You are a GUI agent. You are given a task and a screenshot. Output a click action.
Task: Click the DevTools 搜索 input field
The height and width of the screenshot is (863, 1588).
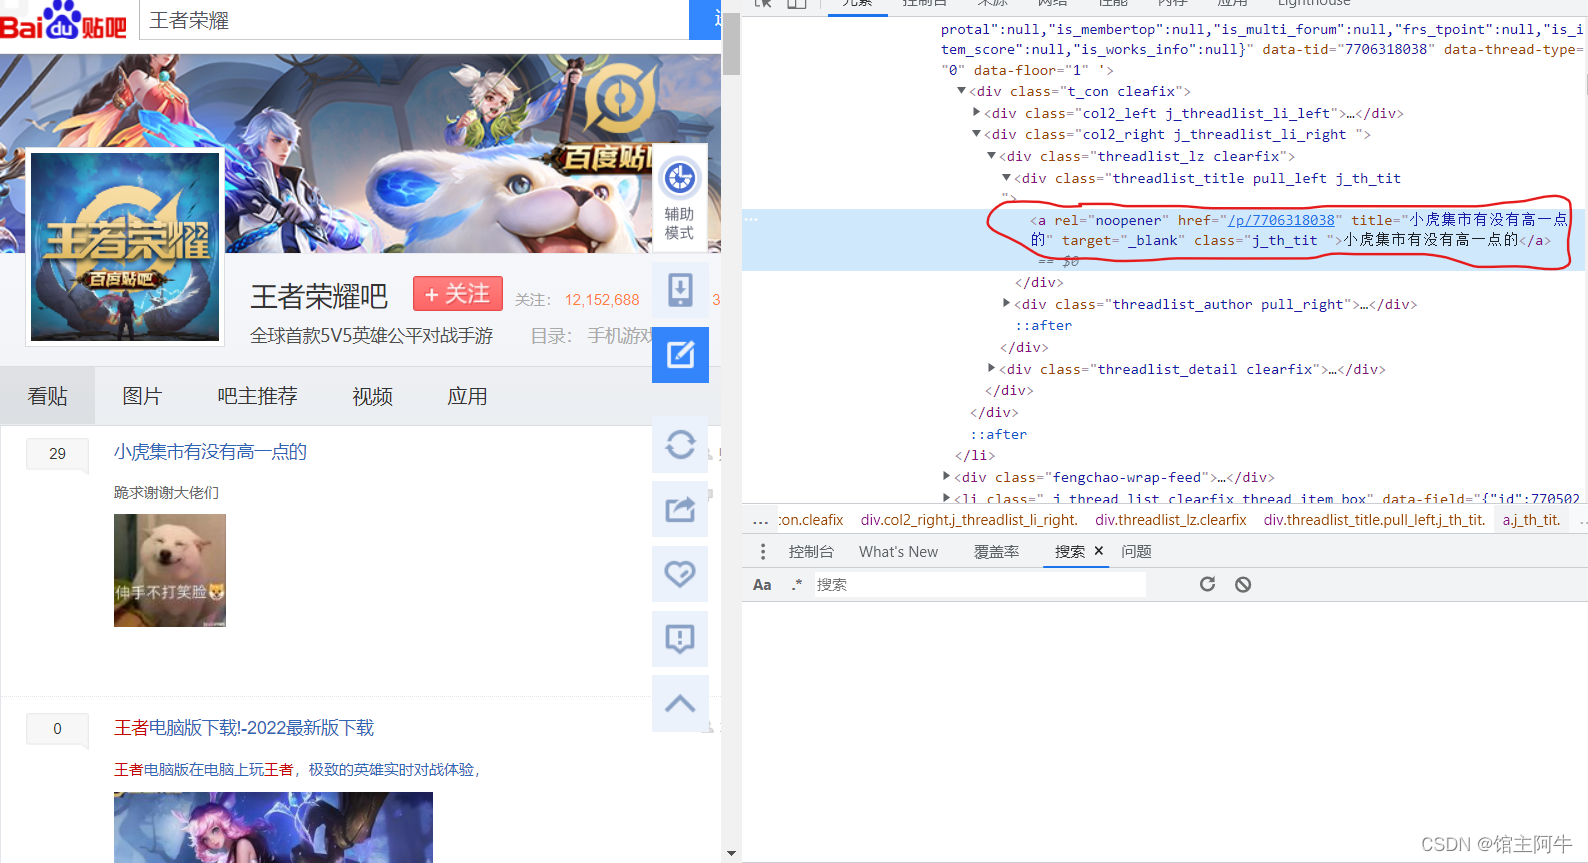pyautogui.click(x=979, y=584)
